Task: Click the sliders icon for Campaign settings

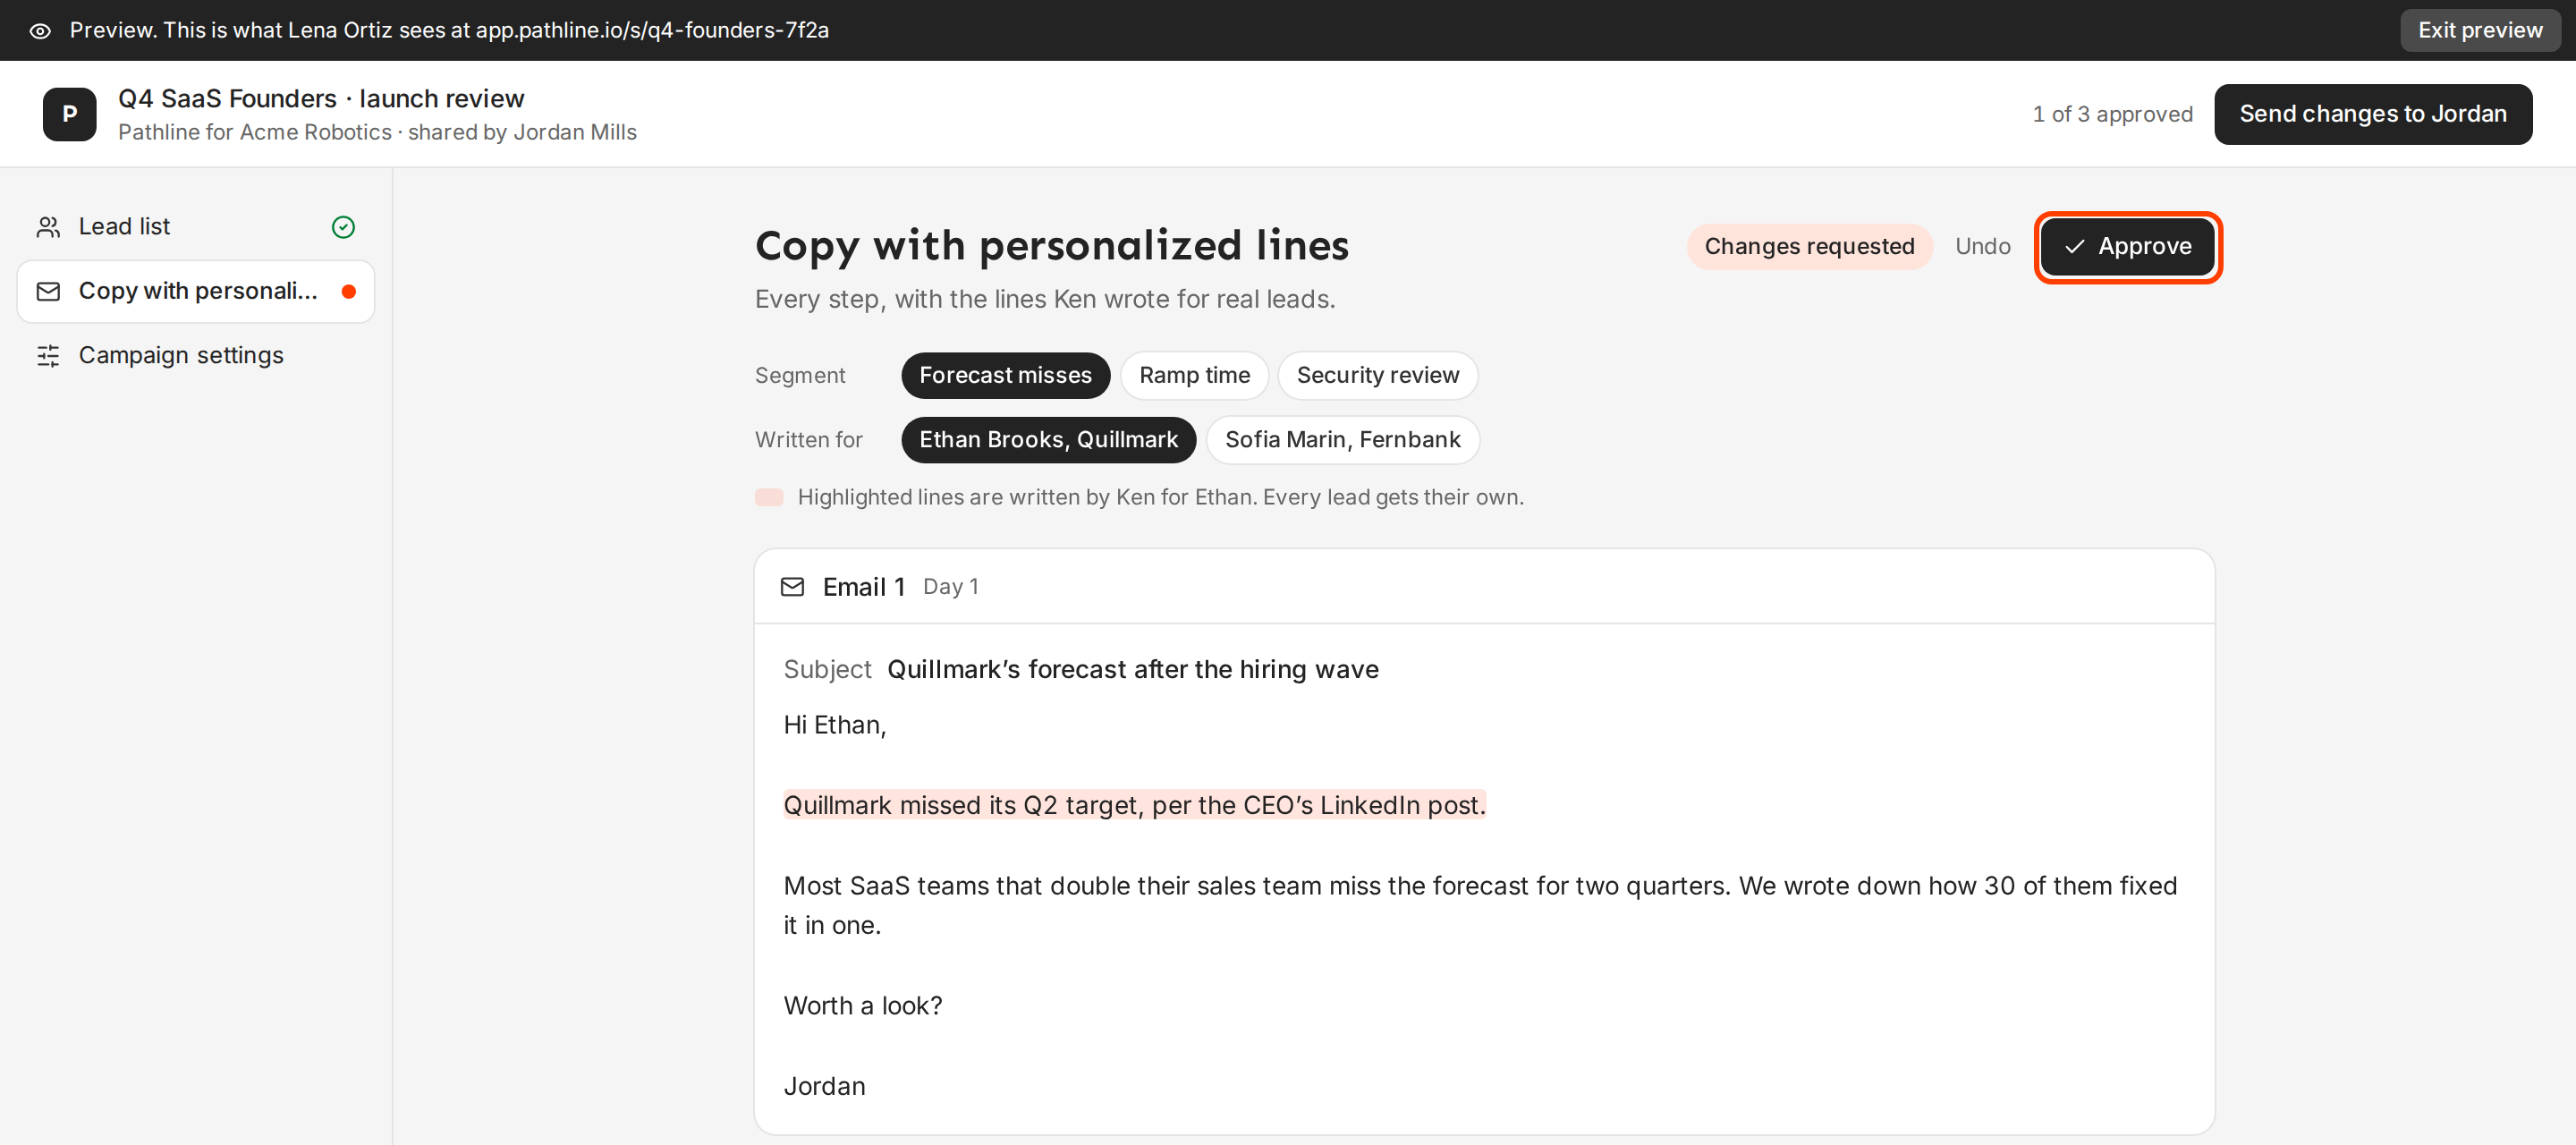Action: click(x=48, y=355)
